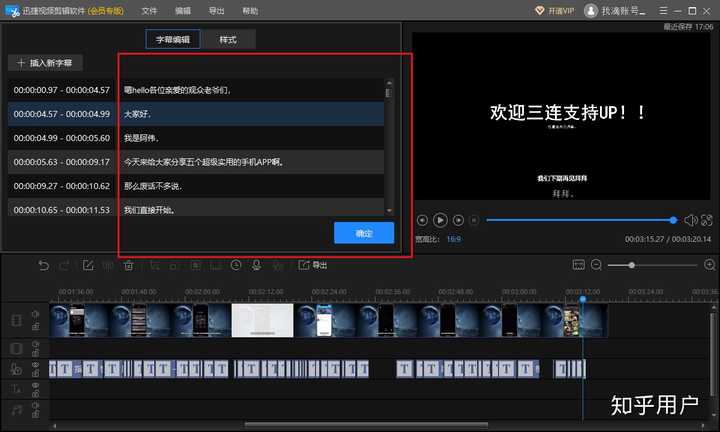Open the clock duration tool in toolbar
720x432 pixels.
click(x=236, y=265)
